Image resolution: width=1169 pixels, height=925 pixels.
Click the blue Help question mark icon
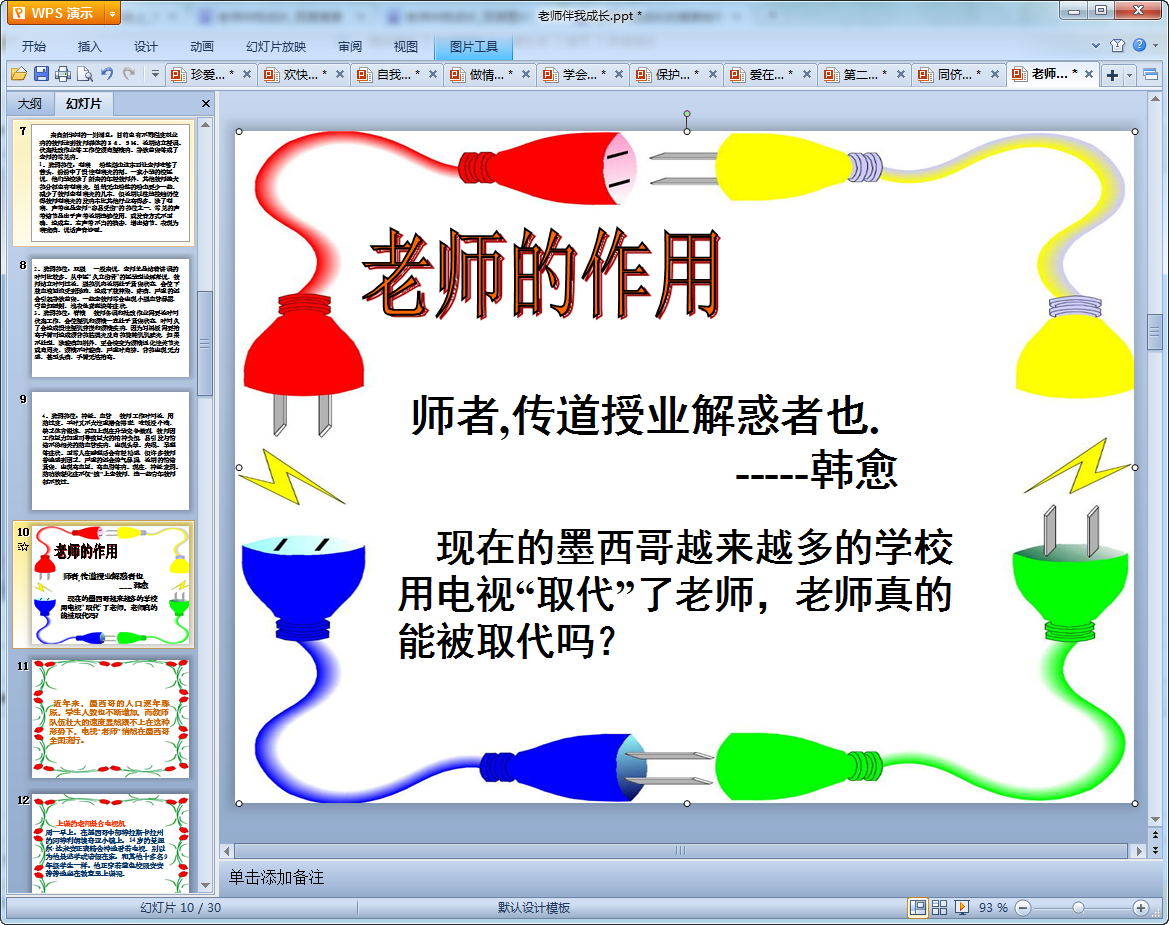pyautogui.click(x=1139, y=45)
